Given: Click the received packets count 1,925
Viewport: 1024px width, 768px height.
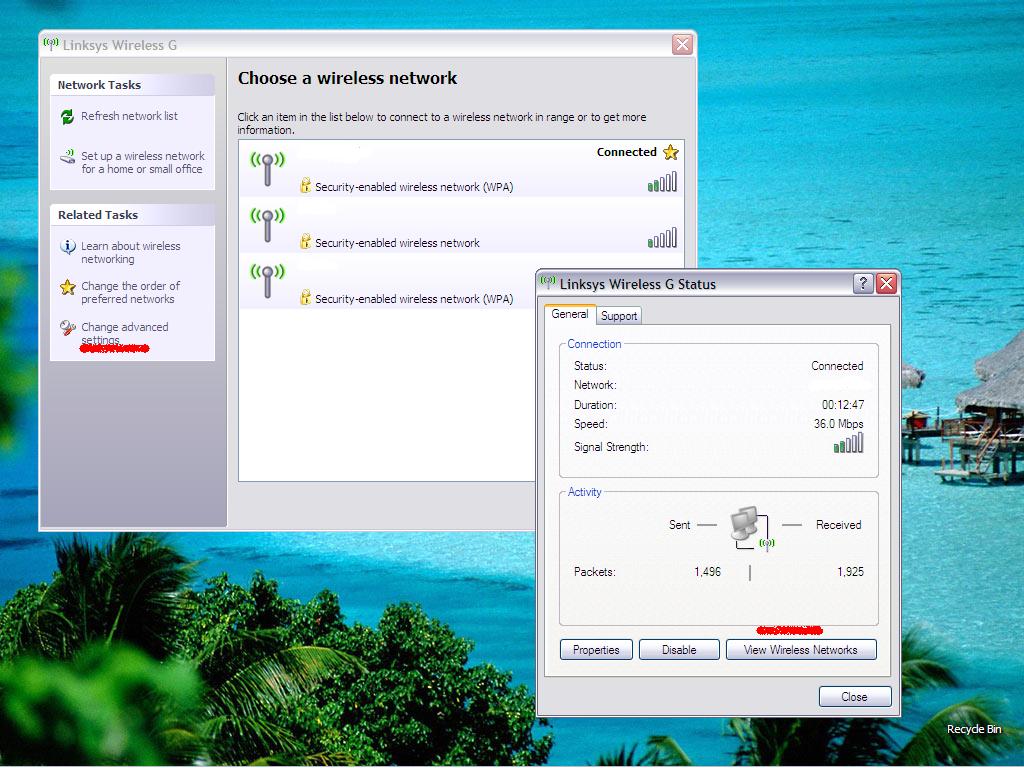Looking at the screenshot, I should click(850, 572).
